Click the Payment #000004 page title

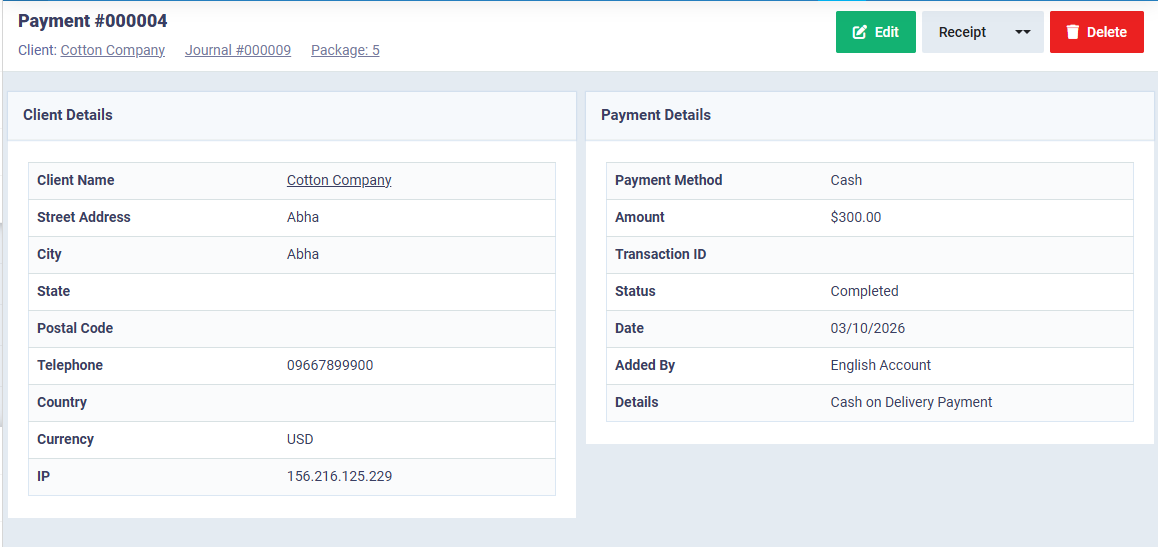tap(93, 21)
